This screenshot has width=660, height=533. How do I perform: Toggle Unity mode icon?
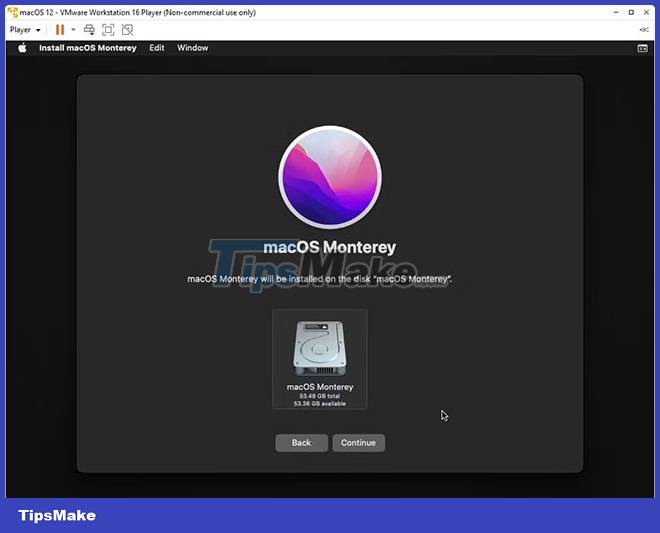[x=127, y=29]
